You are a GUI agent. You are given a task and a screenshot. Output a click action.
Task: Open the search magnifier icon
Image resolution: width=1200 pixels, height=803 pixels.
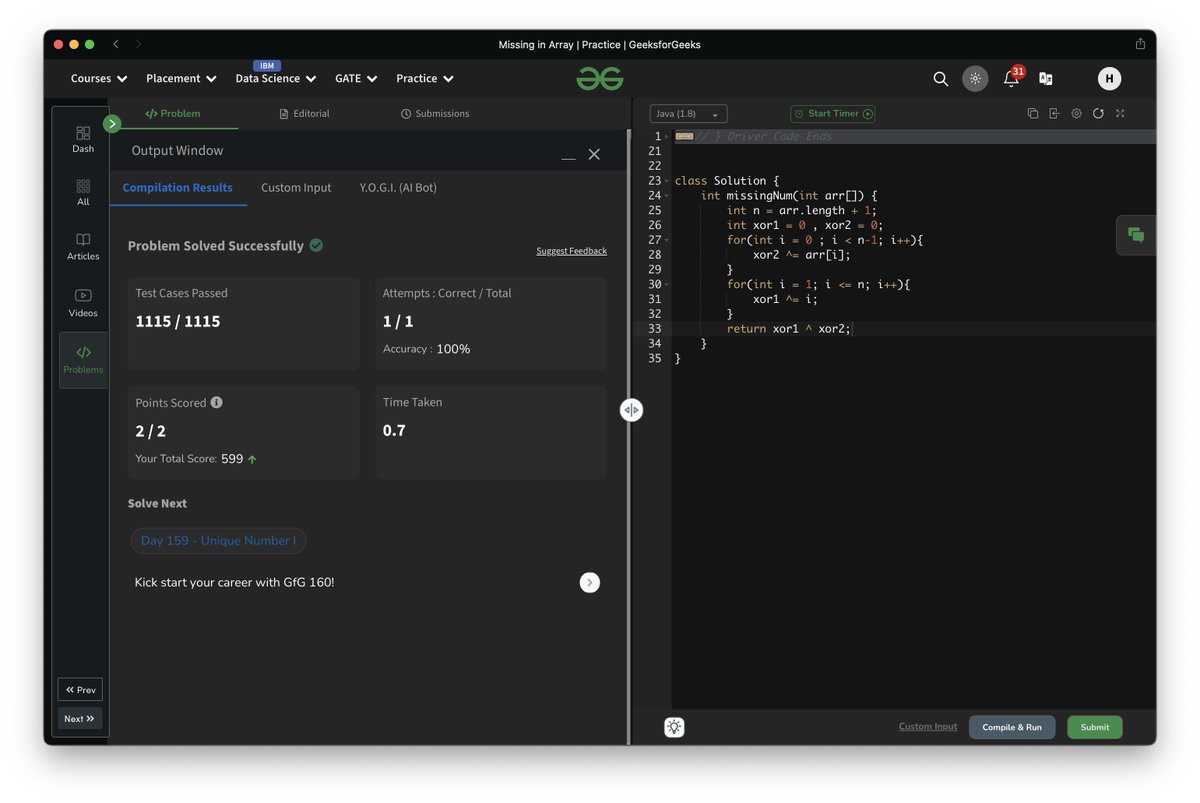(940, 78)
